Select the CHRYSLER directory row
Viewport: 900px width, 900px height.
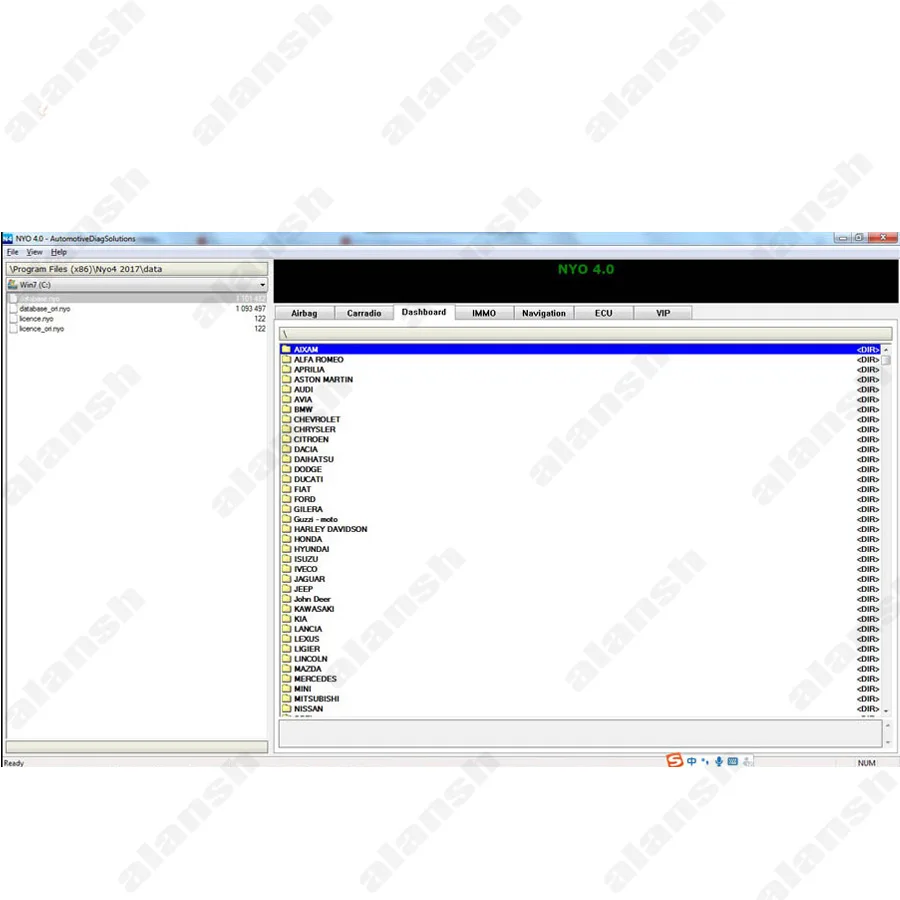click(580, 429)
